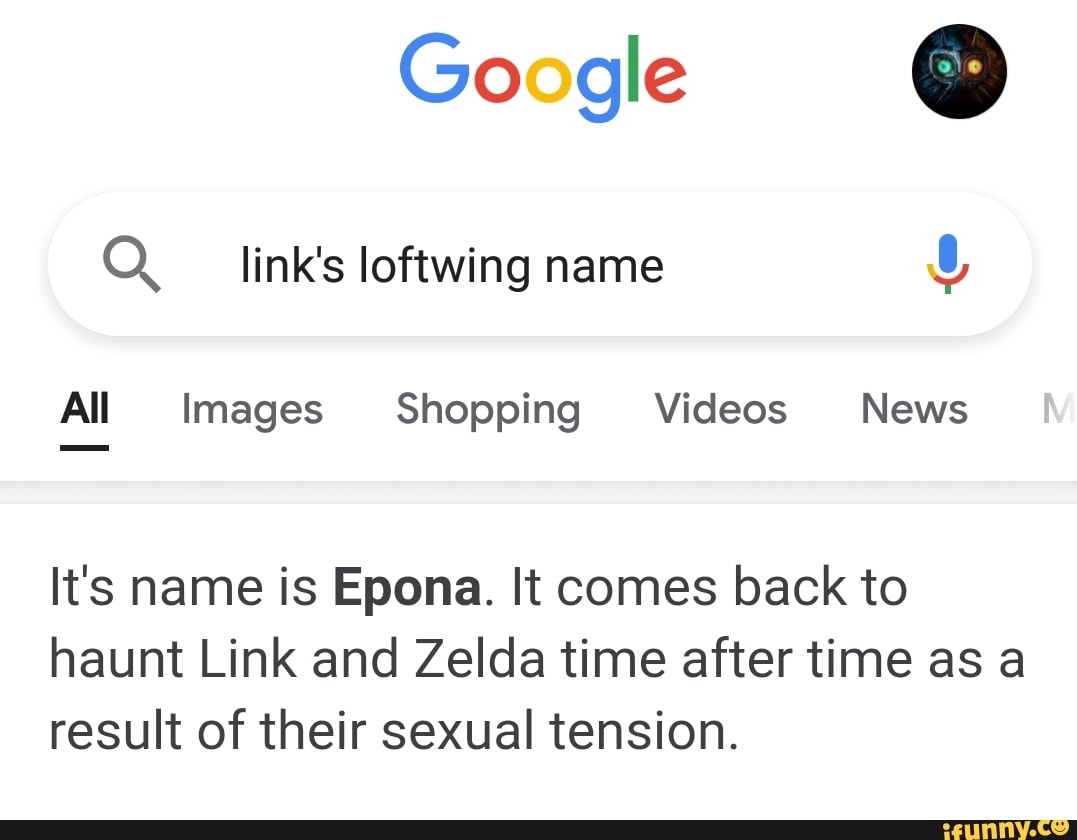Tap the underline beneath the All tab
The width and height of the screenshot is (1077, 840).
84,450
